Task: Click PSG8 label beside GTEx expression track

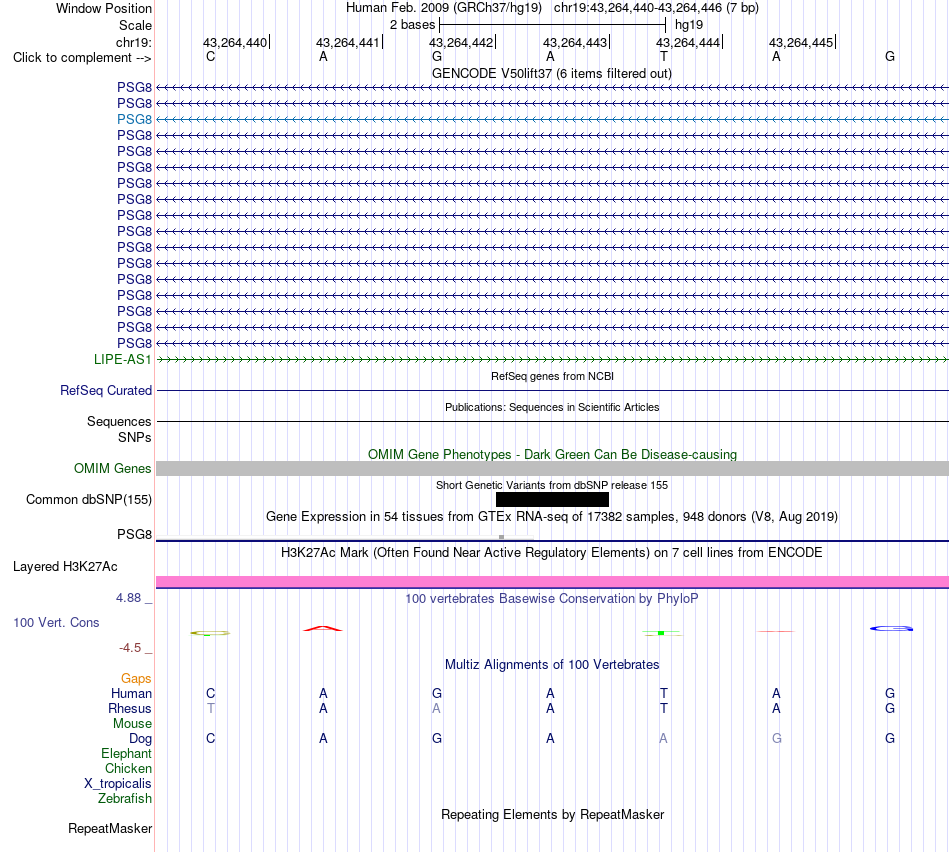Action: coord(134,534)
